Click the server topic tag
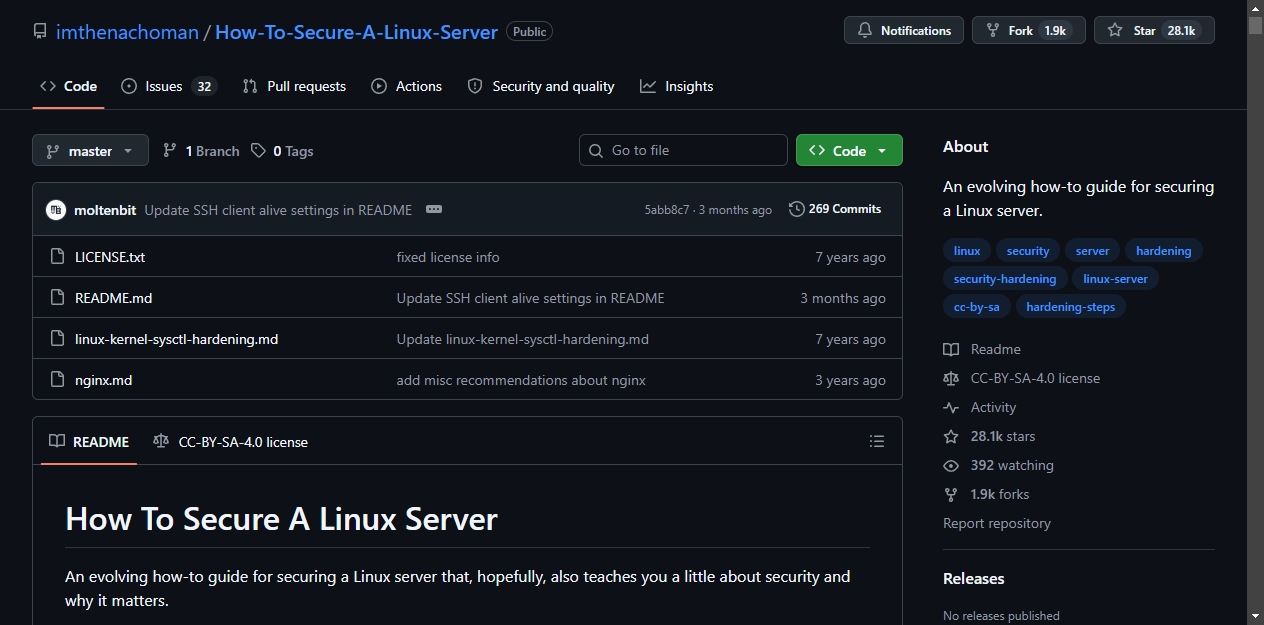Image resolution: width=1264 pixels, height=625 pixels. [1092, 251]
